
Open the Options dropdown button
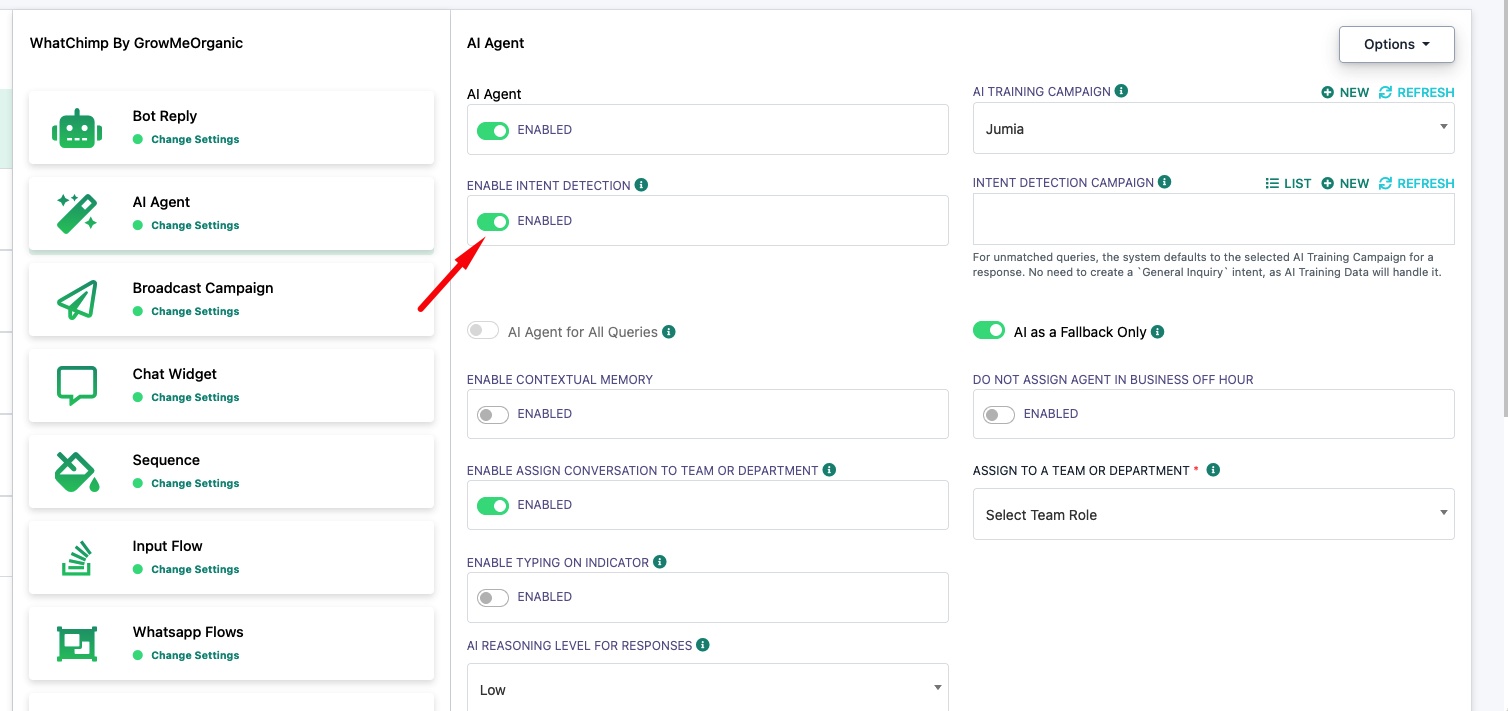(x=1396, y=44)
